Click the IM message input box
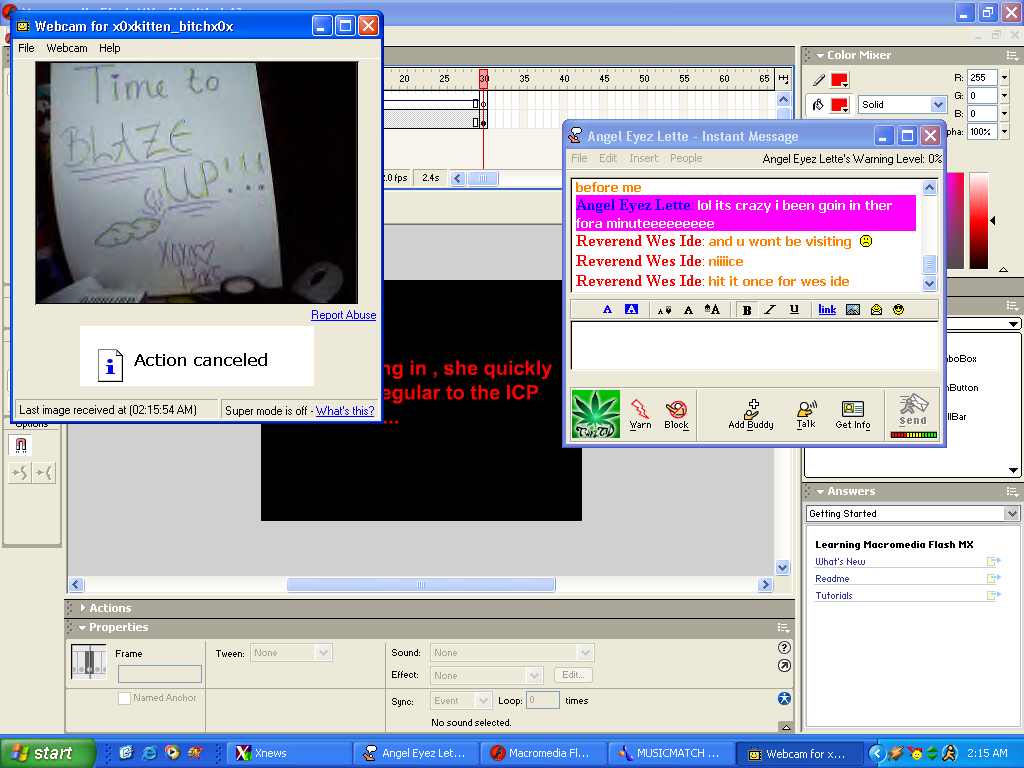The height and width of the screenshot is (768, 1024). 754,343
